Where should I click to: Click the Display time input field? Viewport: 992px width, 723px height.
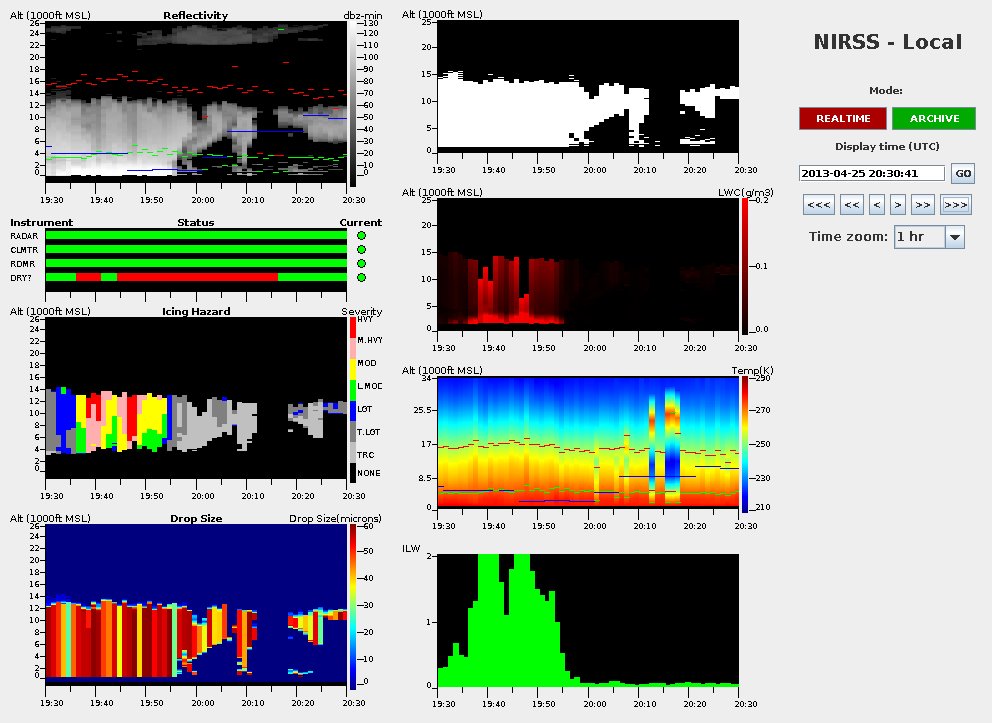872,173
